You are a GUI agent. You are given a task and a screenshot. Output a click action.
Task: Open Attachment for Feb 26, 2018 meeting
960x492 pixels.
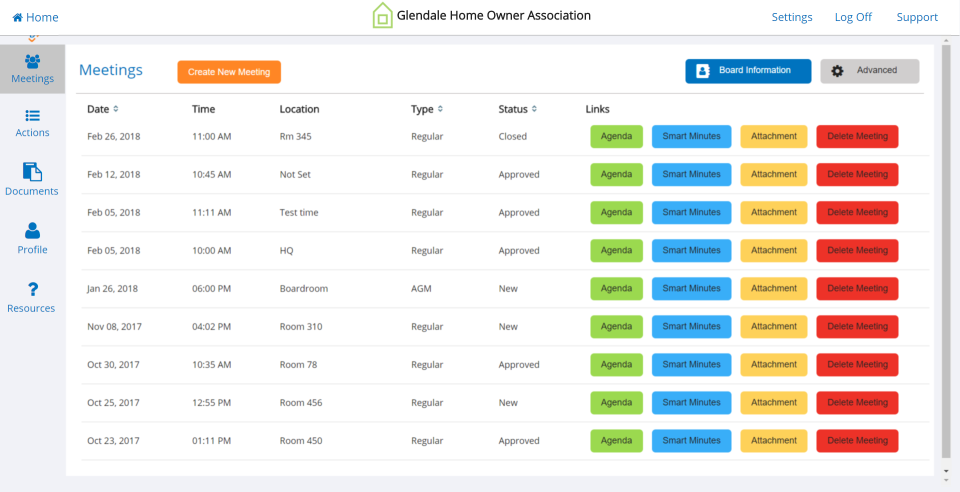pos(774,136)
